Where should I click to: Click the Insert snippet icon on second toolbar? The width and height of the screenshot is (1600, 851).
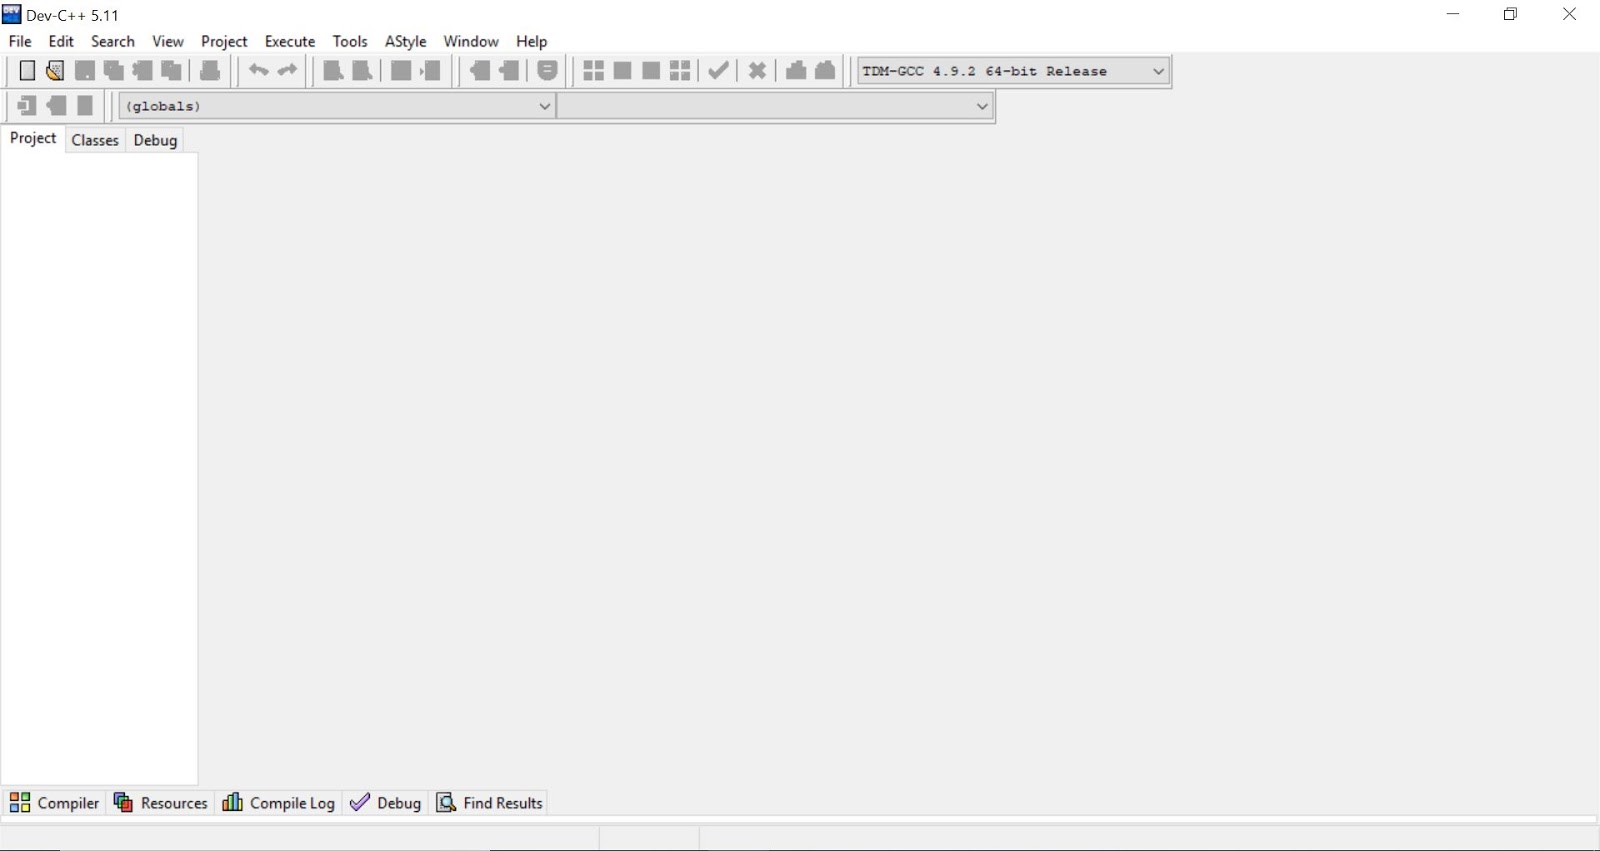tap(27, 105)
